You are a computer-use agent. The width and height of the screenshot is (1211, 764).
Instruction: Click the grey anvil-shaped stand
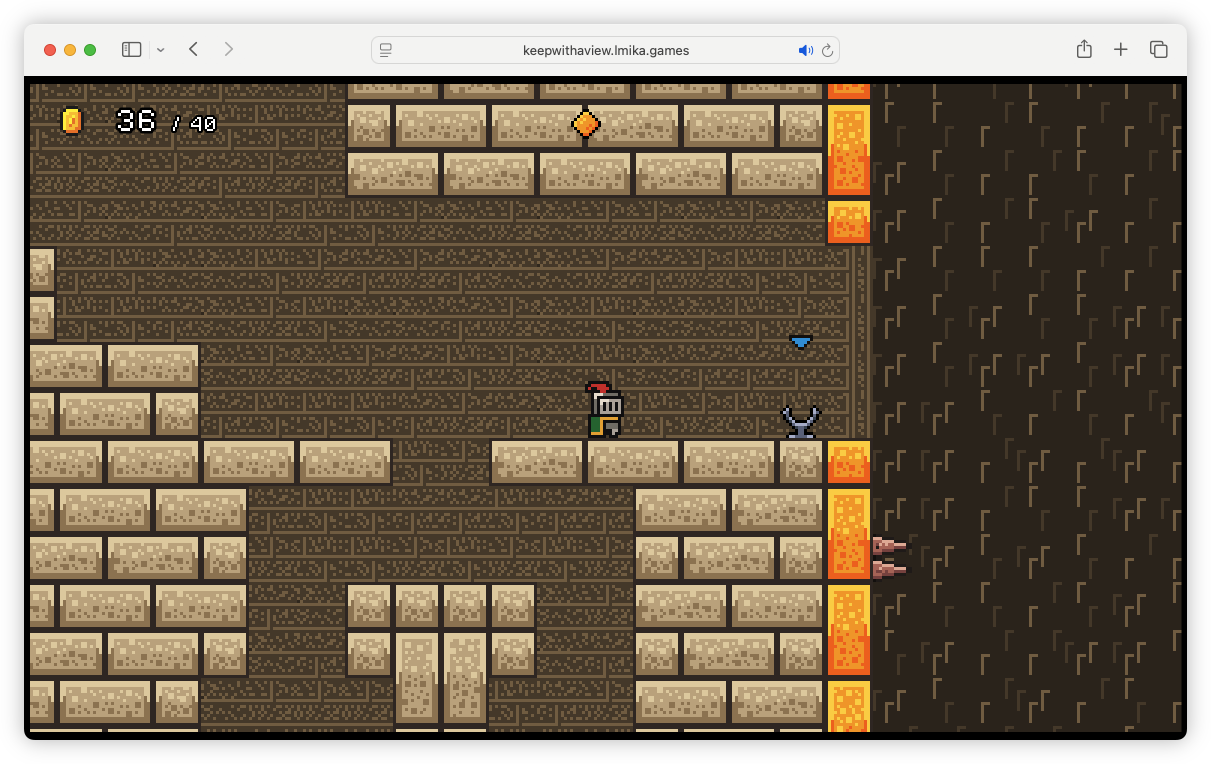tap(801, 422)
